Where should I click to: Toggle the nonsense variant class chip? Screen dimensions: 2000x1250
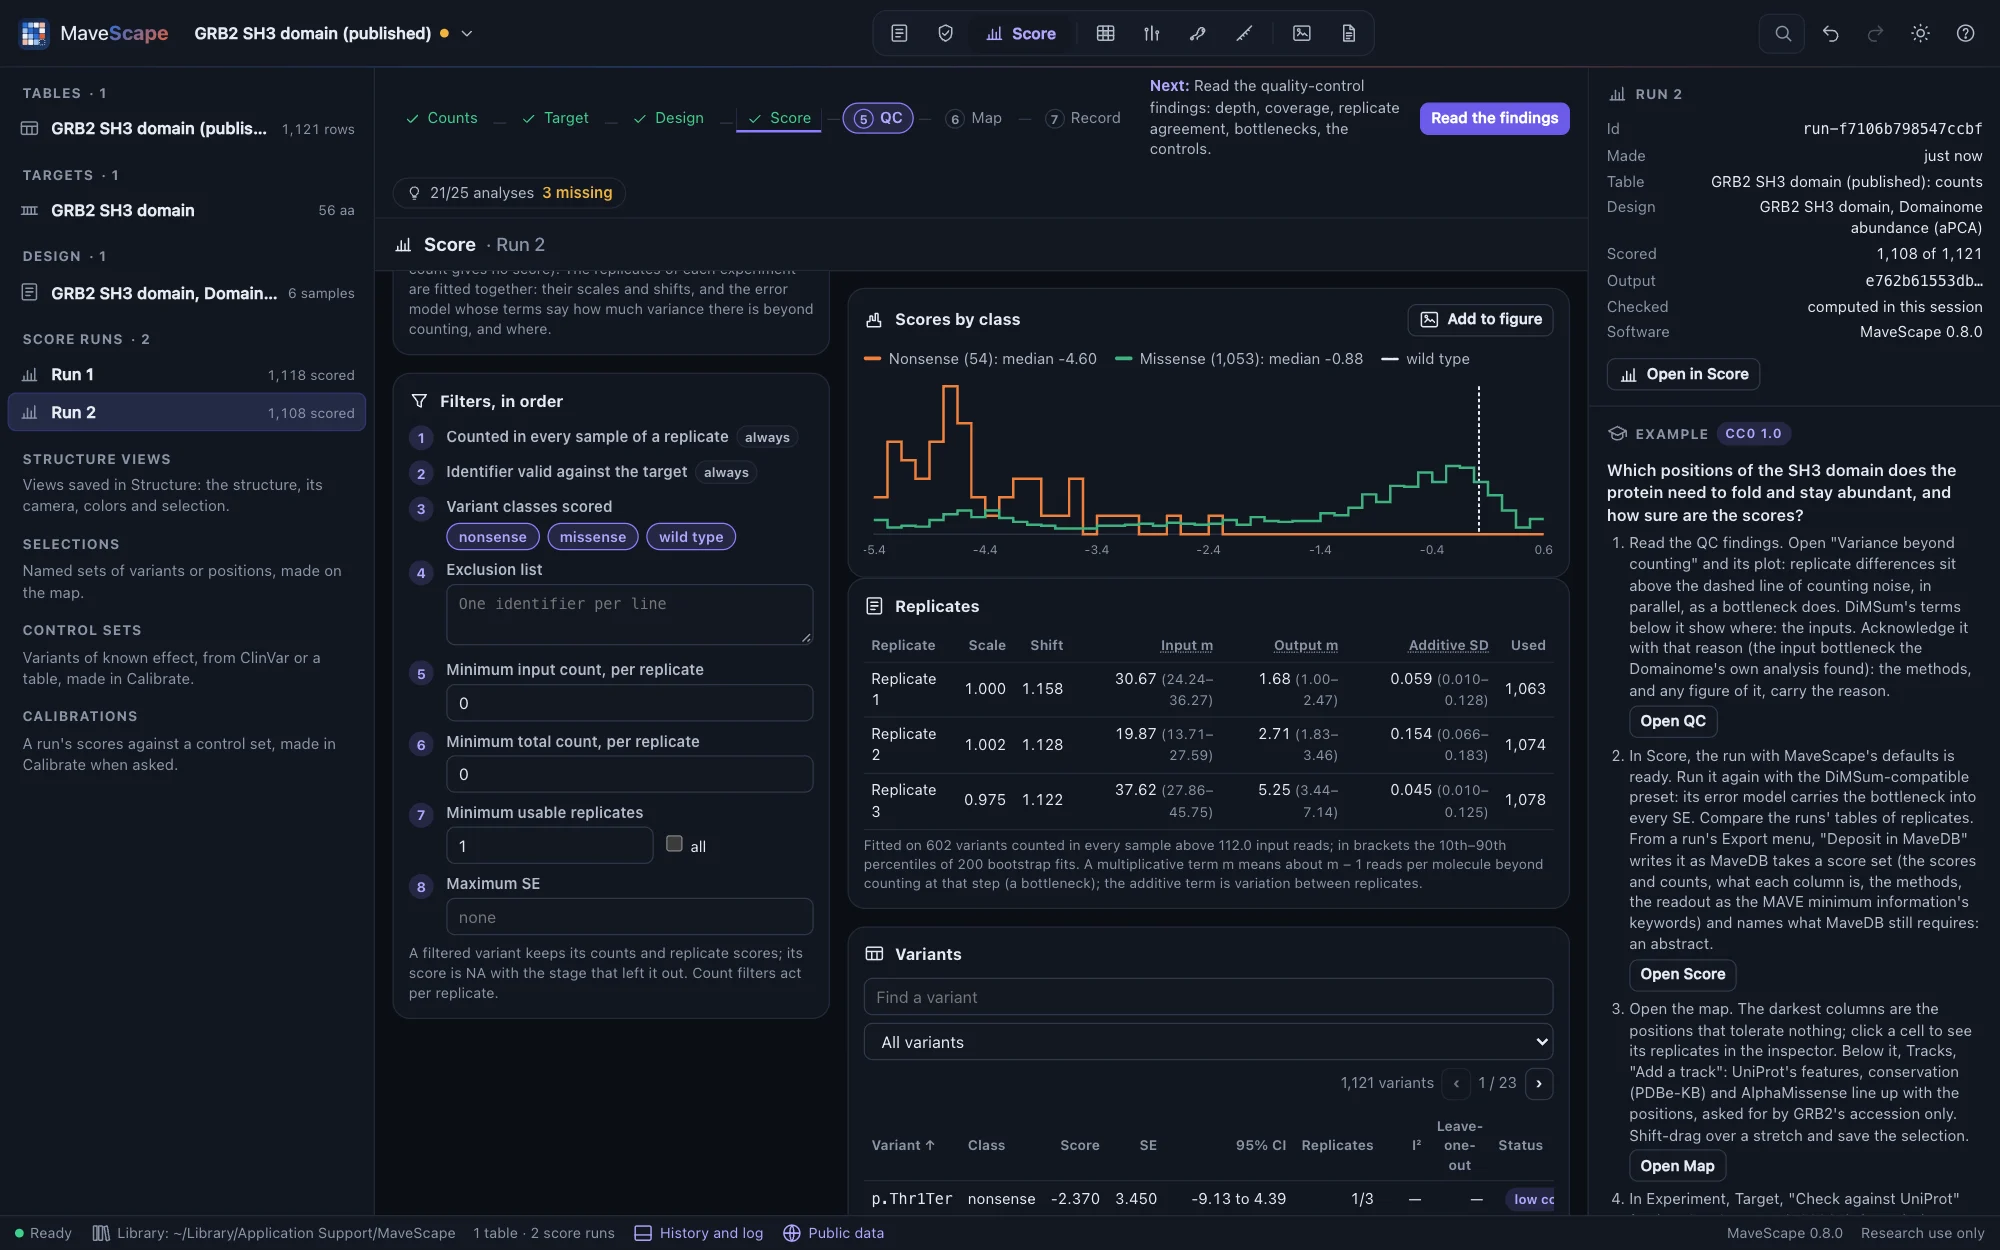pyautogui.click(x=493, y=537)
